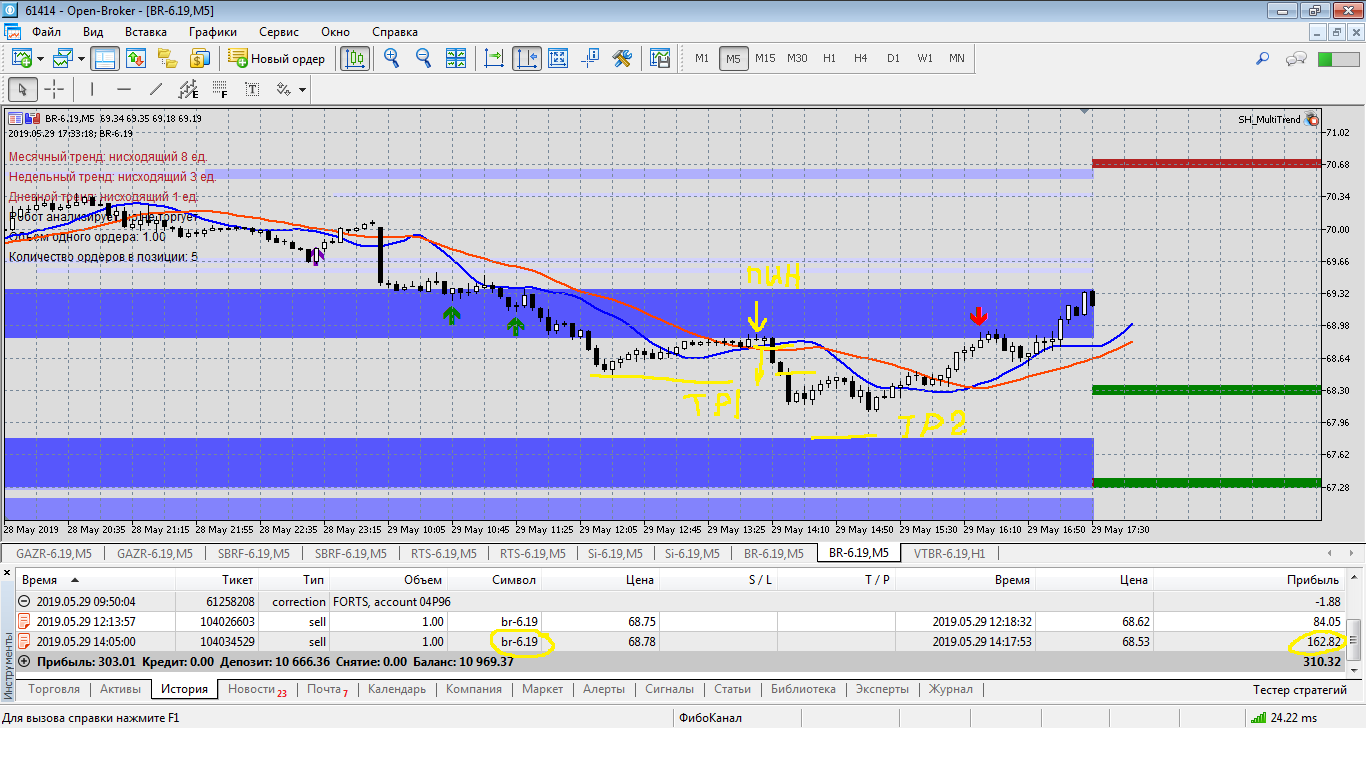The image size is (1366, 768).
Task: Toggle the Navigator folders panel
Action: tap(167, 58)
